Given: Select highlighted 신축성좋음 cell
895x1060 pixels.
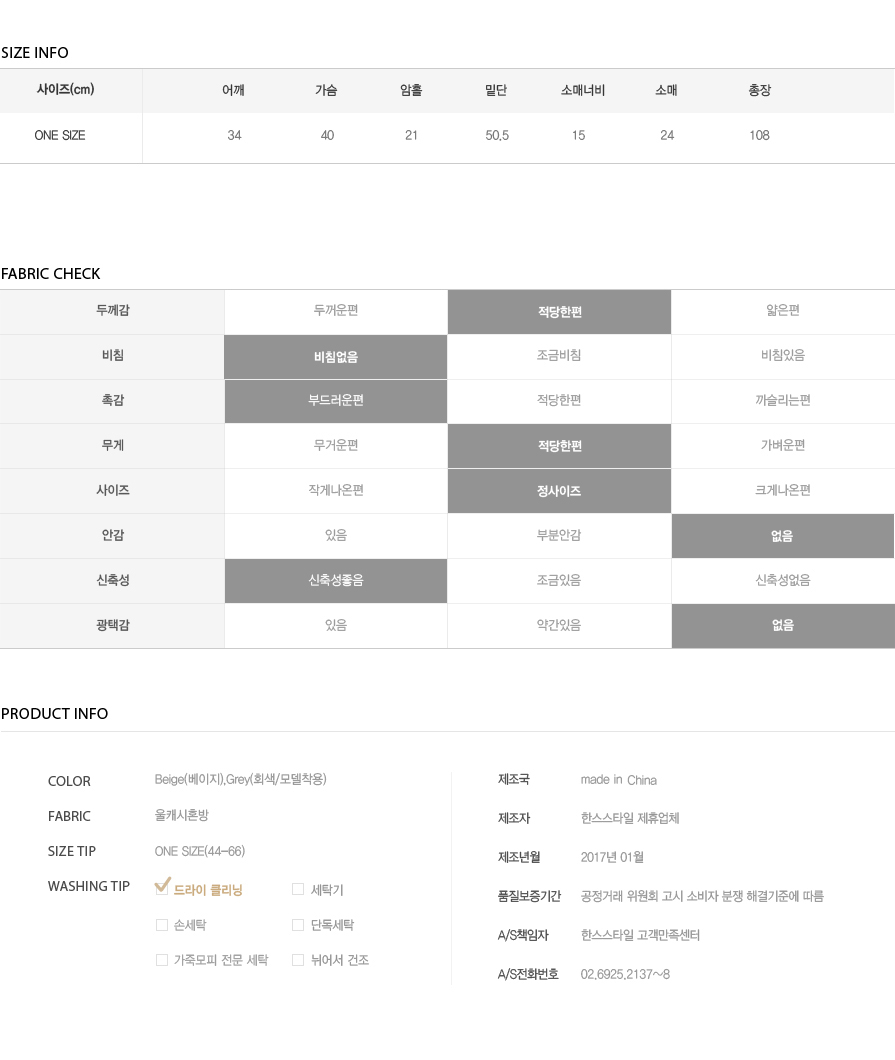Looking at the screenshot, I should tap(336, 581).
